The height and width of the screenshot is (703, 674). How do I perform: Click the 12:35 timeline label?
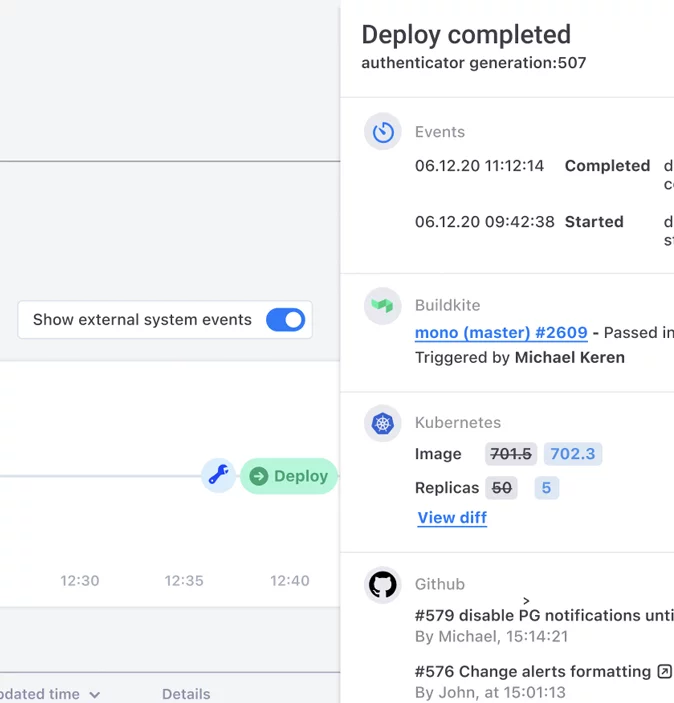(184, 581)
